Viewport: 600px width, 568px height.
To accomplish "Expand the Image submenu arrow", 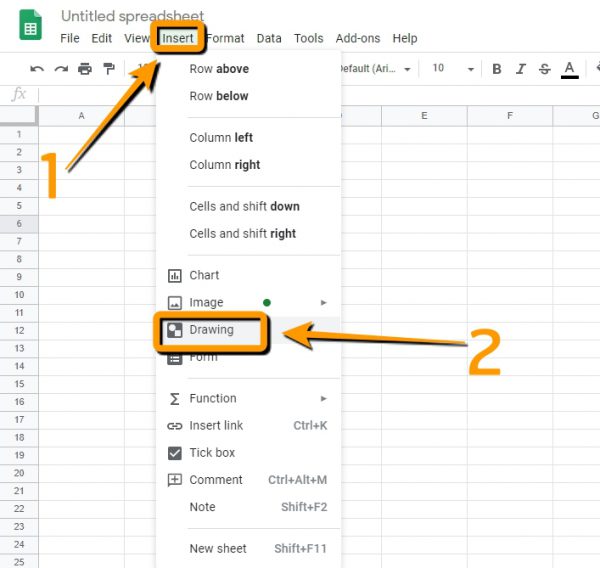I will tap(323, 303).
